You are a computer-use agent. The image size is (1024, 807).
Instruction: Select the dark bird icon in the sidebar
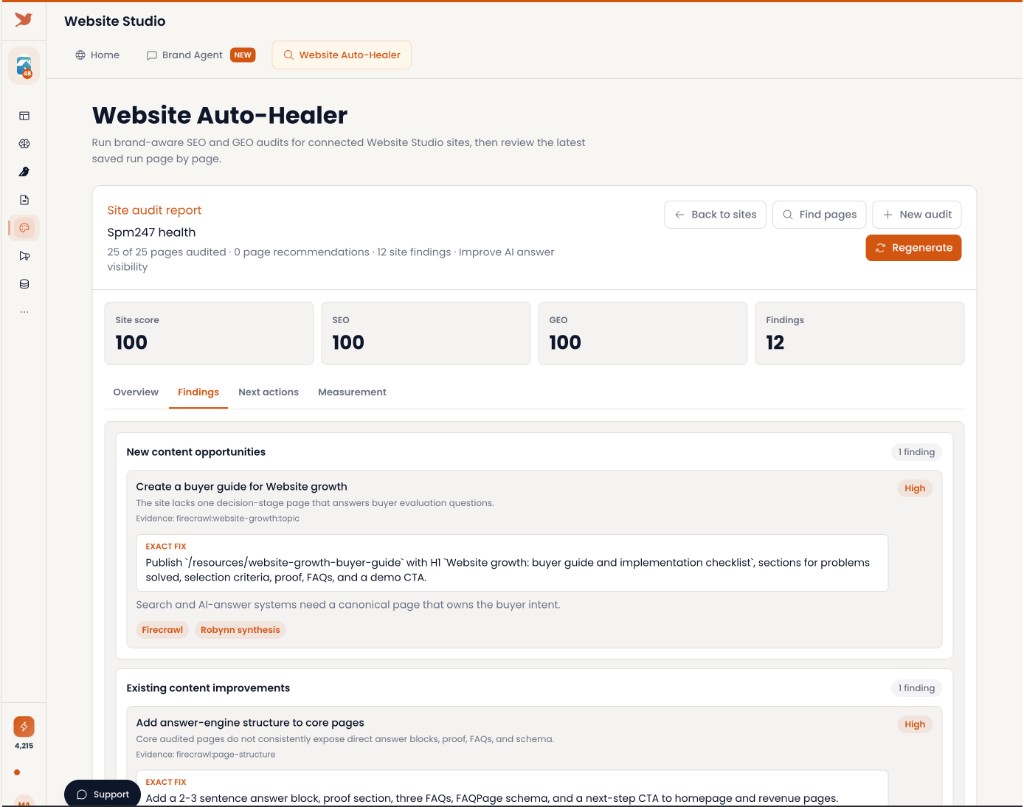pyautogui.click(x=24, y=172)
